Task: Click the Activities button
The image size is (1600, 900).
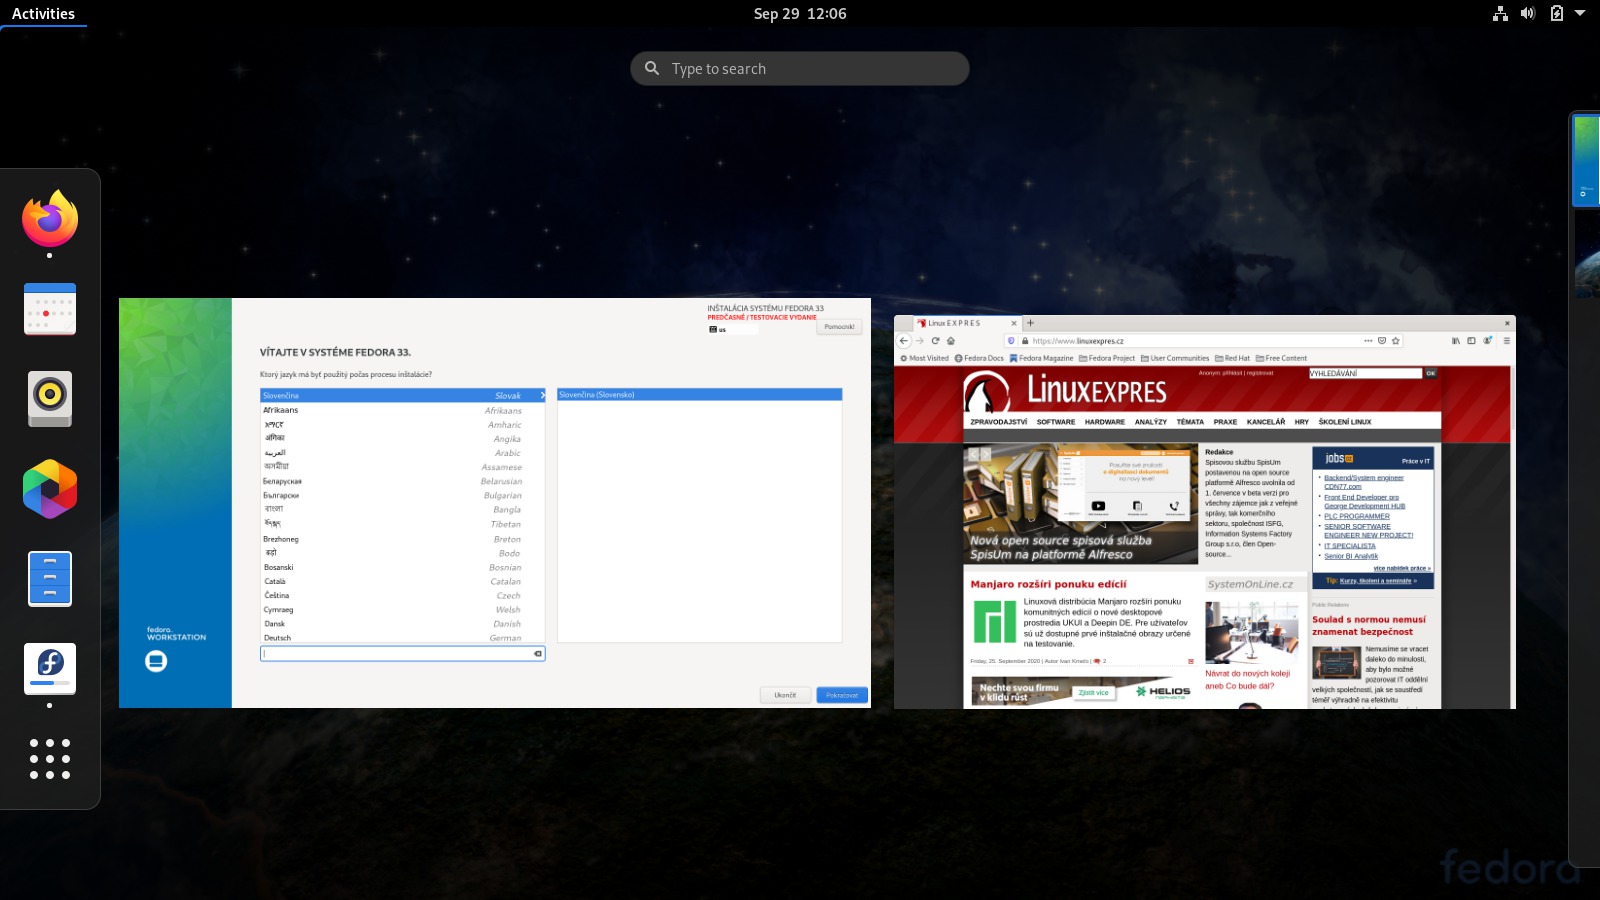Action: 43,14
